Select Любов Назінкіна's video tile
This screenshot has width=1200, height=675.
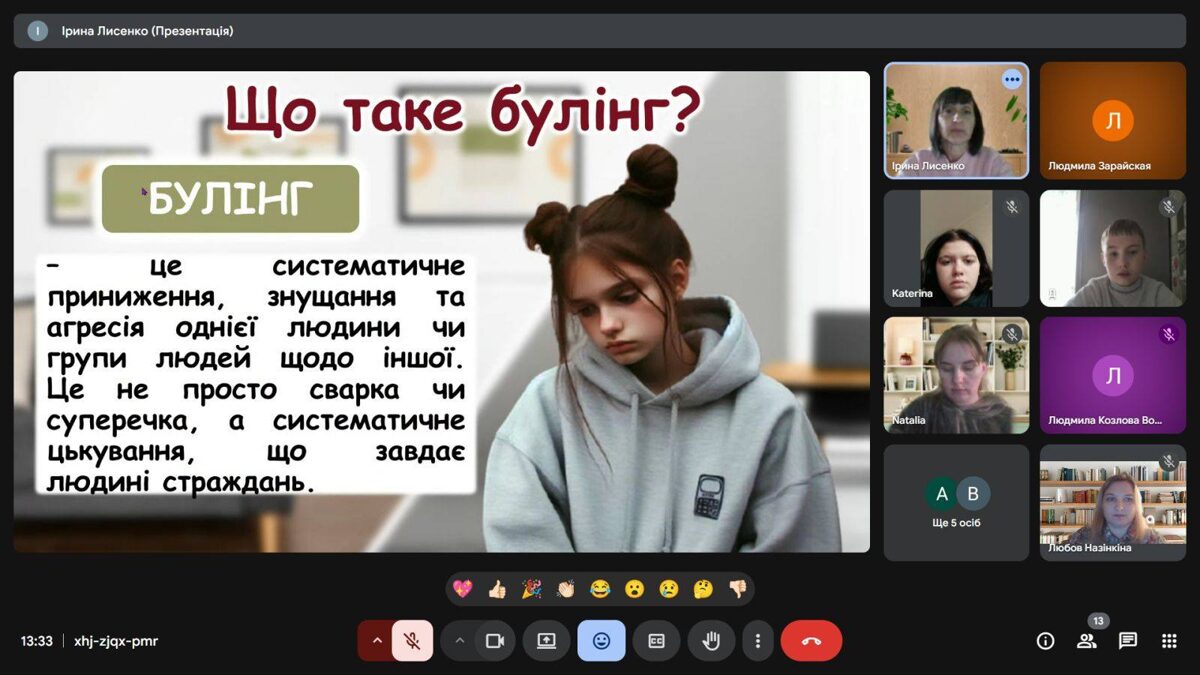(1112, 502)
